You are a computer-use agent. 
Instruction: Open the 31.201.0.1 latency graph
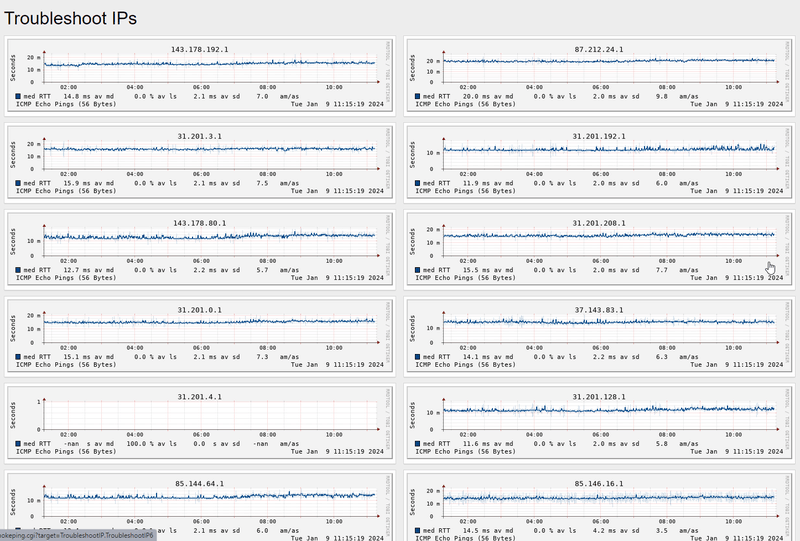tap(199, 336)
